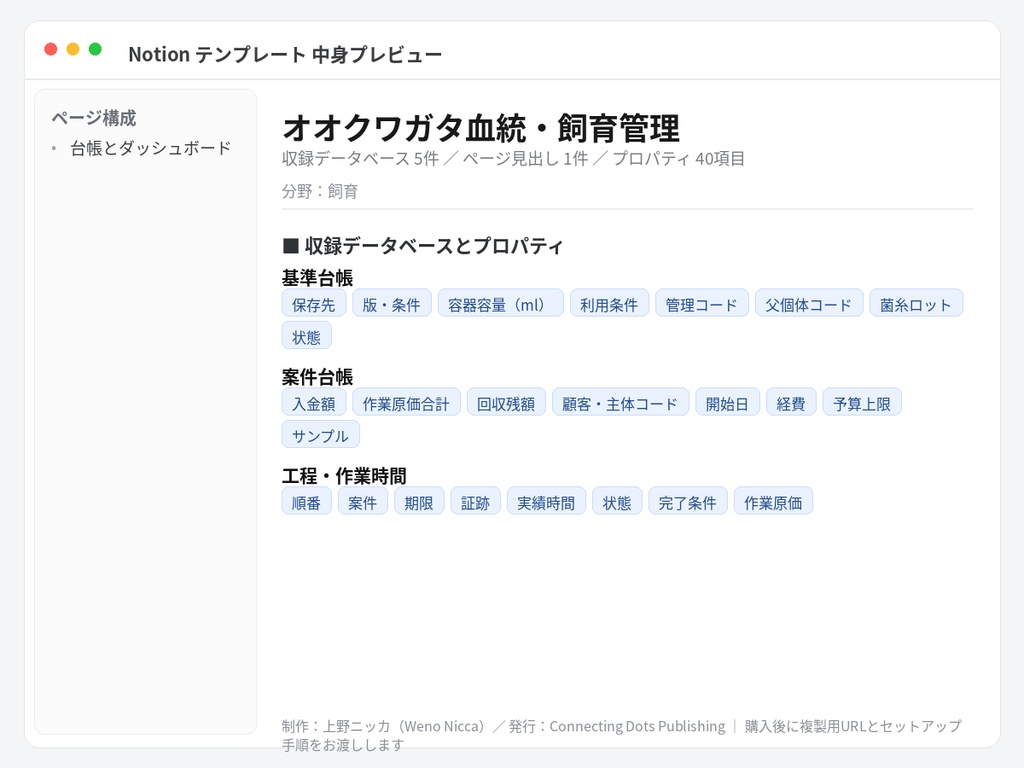Screen dimensions: 1024x768
Task: Select the 版・条件 property tag
Action: coord(392,303)
